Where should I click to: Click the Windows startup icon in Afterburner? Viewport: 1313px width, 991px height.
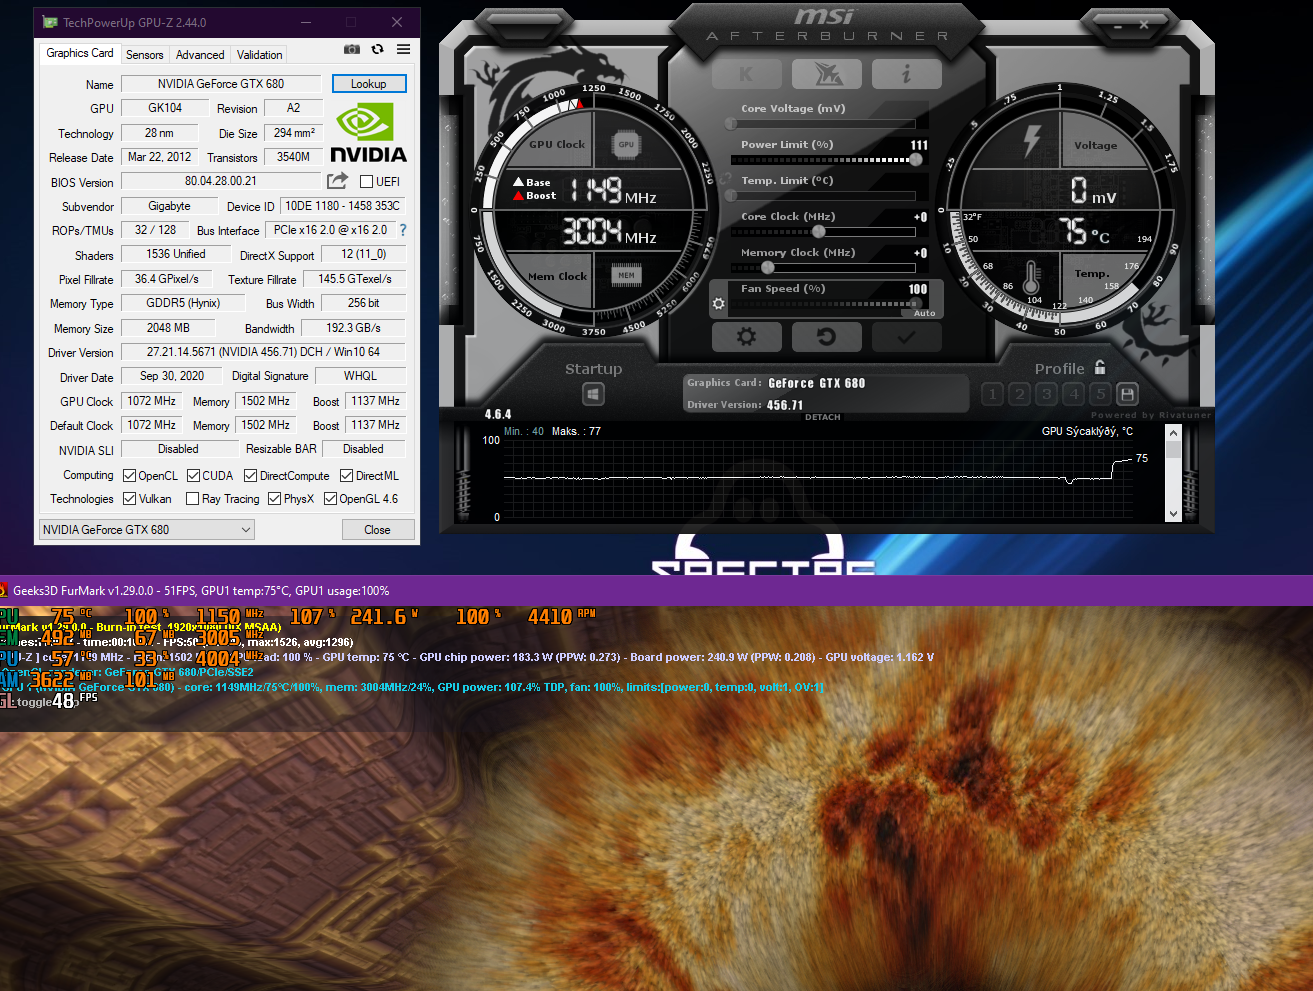(593, 394)
